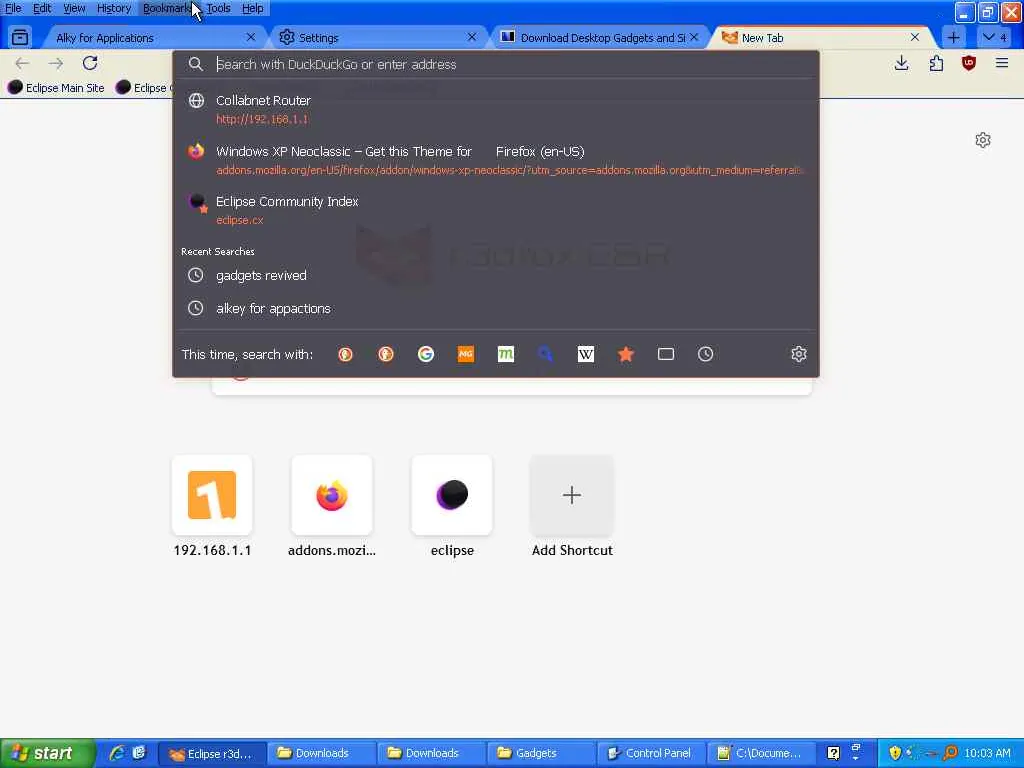Open the Downloads toolbar arrow icon
This screenshot has width=1024, height=768.
click(901, 63)
